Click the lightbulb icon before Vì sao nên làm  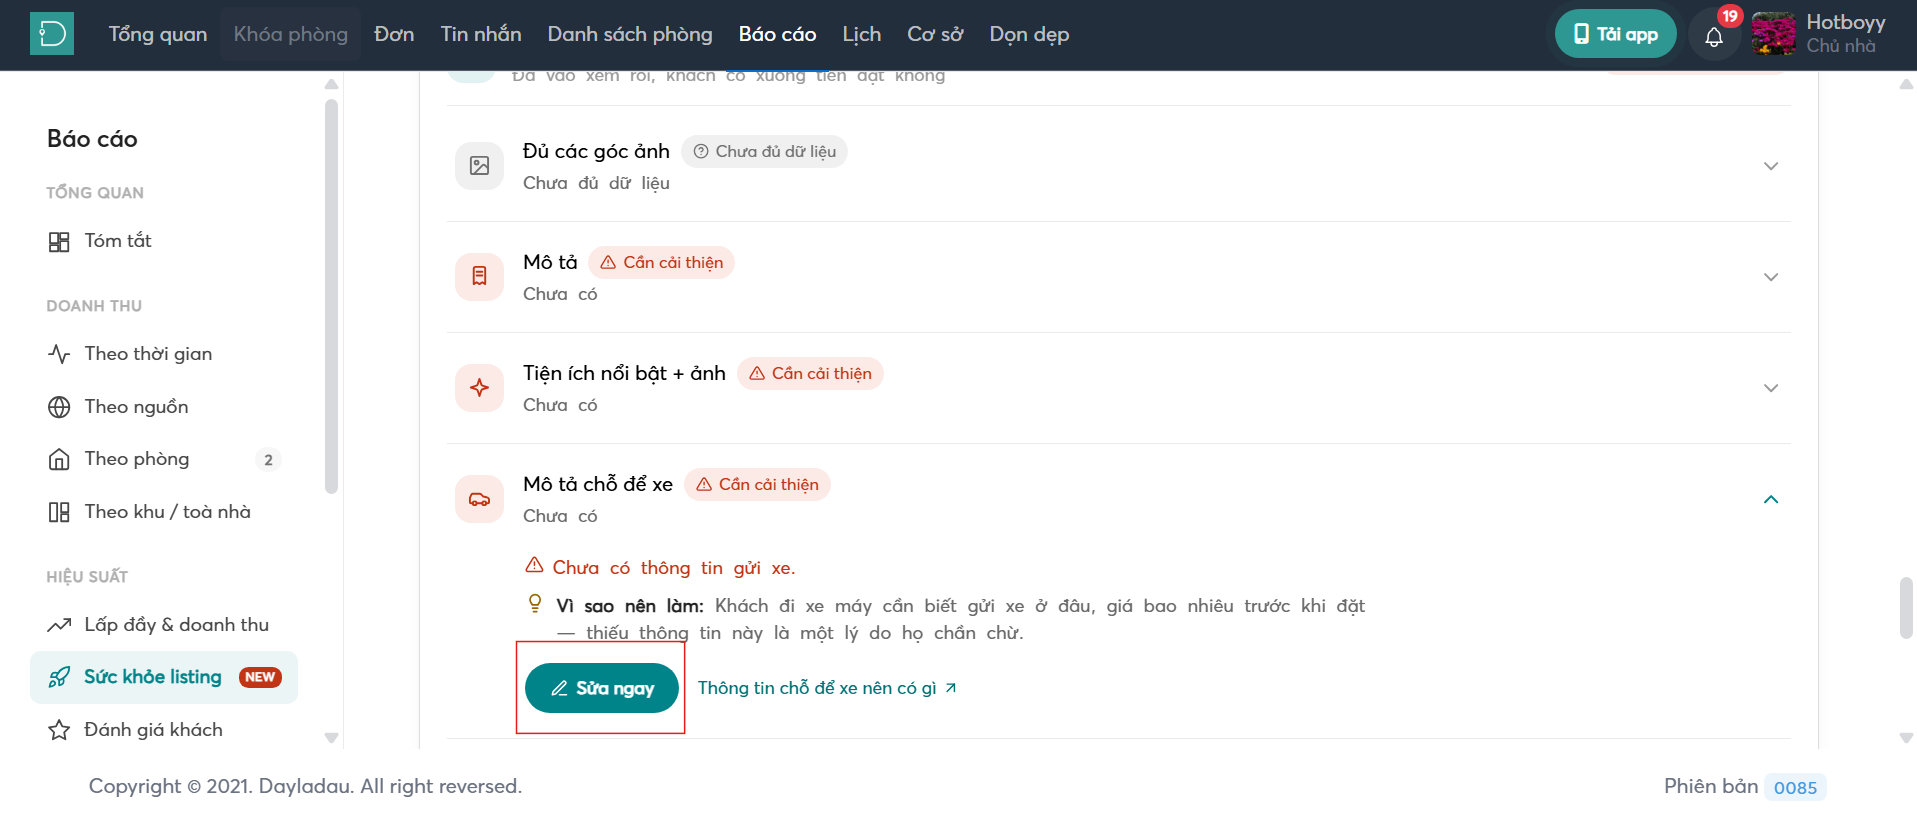pyautogui.click(x=535, y=603)
